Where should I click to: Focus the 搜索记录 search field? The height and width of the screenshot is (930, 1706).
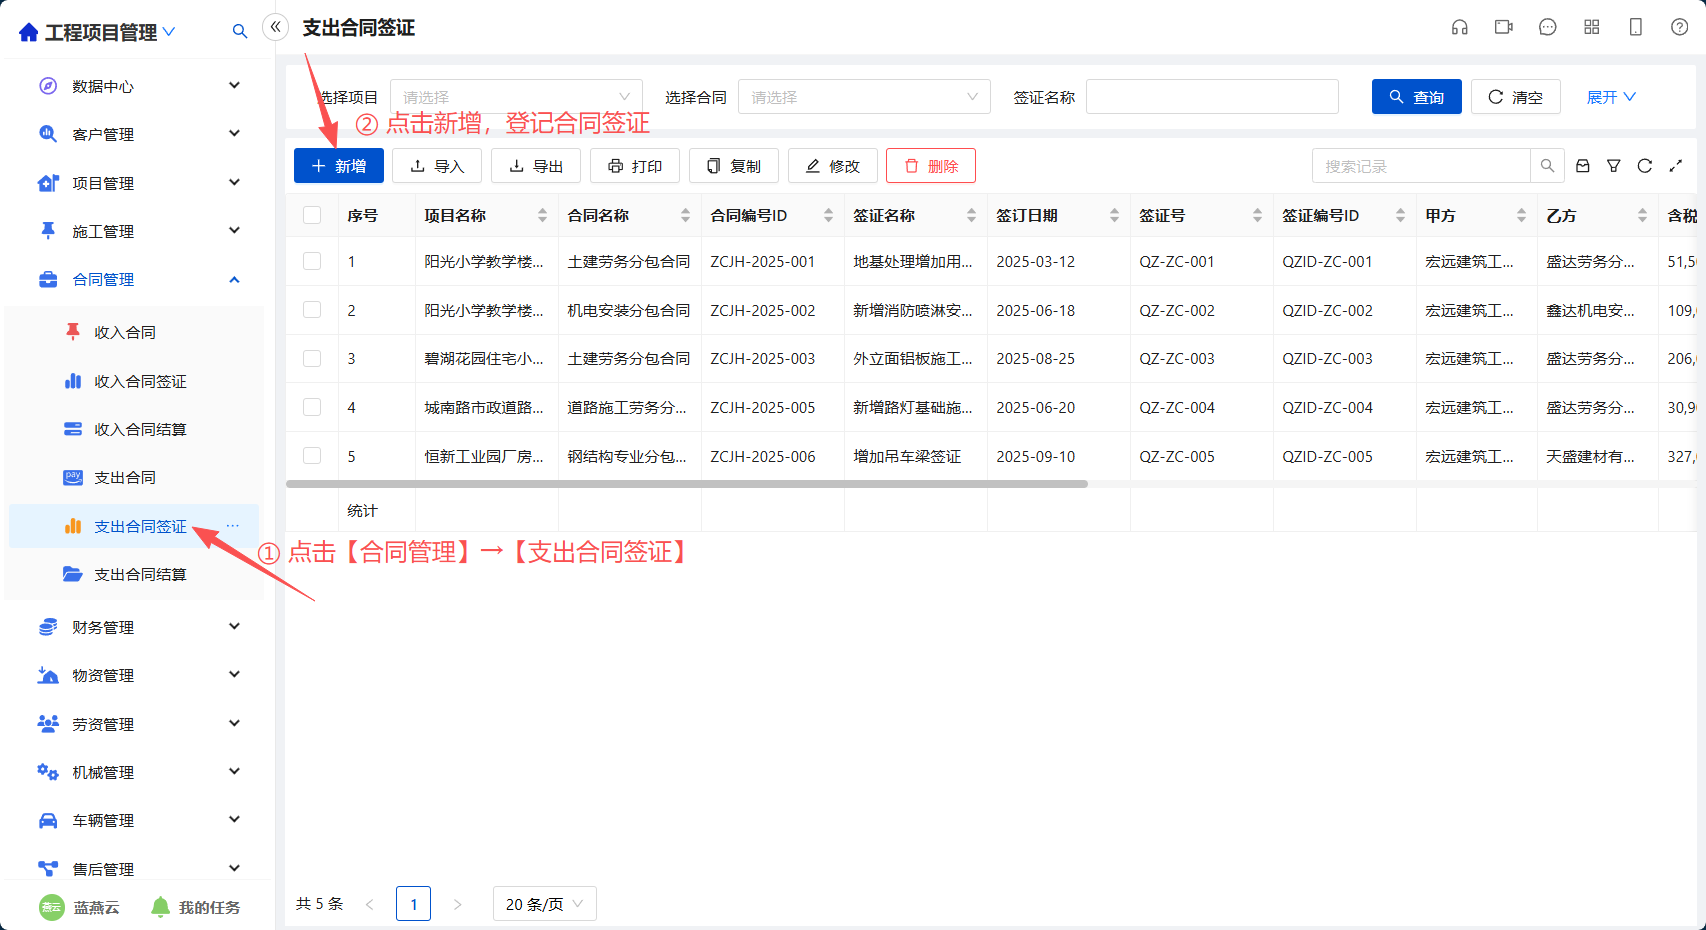tap(1421, 166)
